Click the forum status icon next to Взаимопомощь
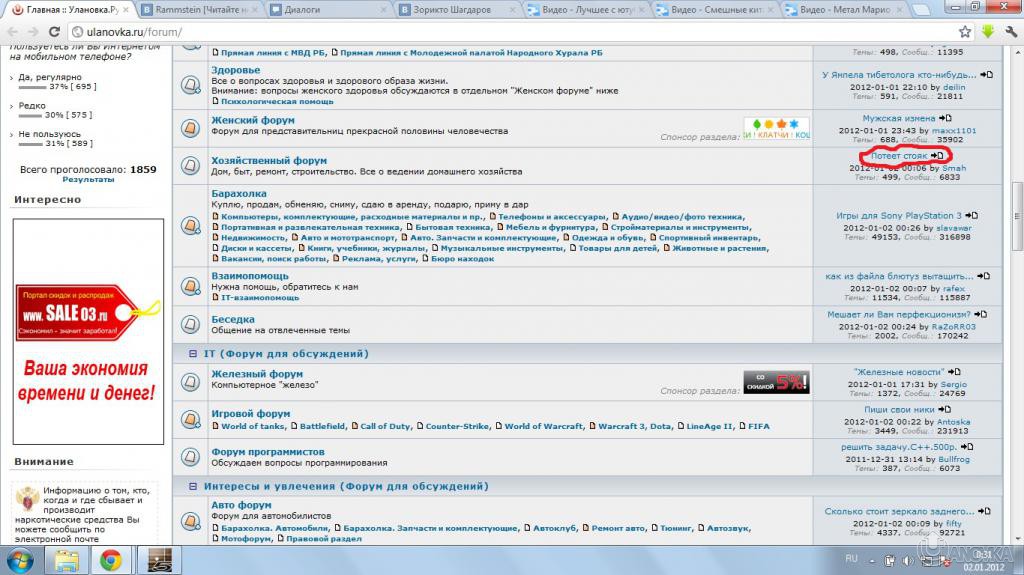The height and width of the screenshot is (575, 1024). coord(190,286)
